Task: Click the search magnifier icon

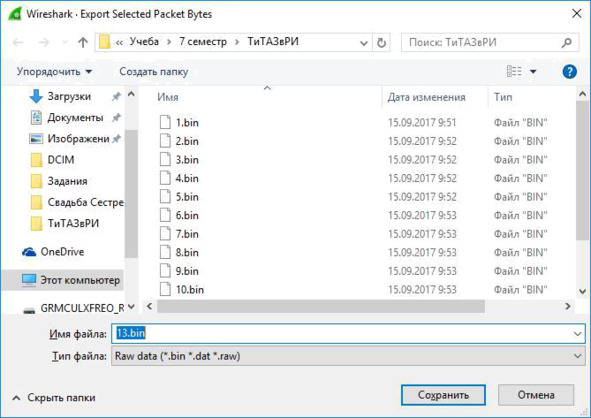Action: coord(567,43)
